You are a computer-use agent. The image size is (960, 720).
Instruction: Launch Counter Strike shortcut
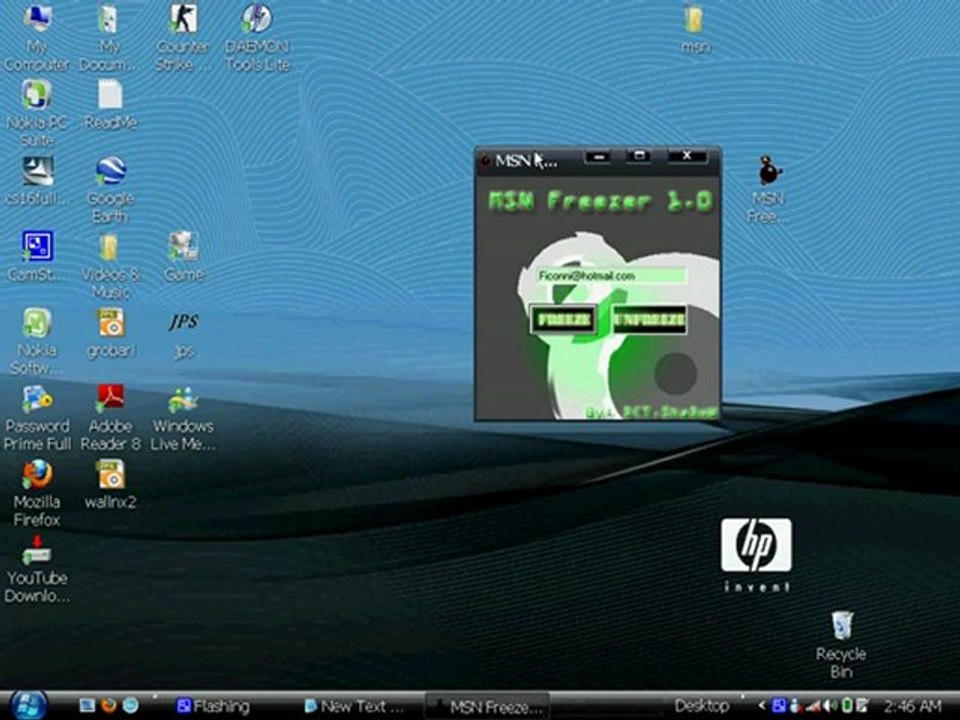point(182,37)
